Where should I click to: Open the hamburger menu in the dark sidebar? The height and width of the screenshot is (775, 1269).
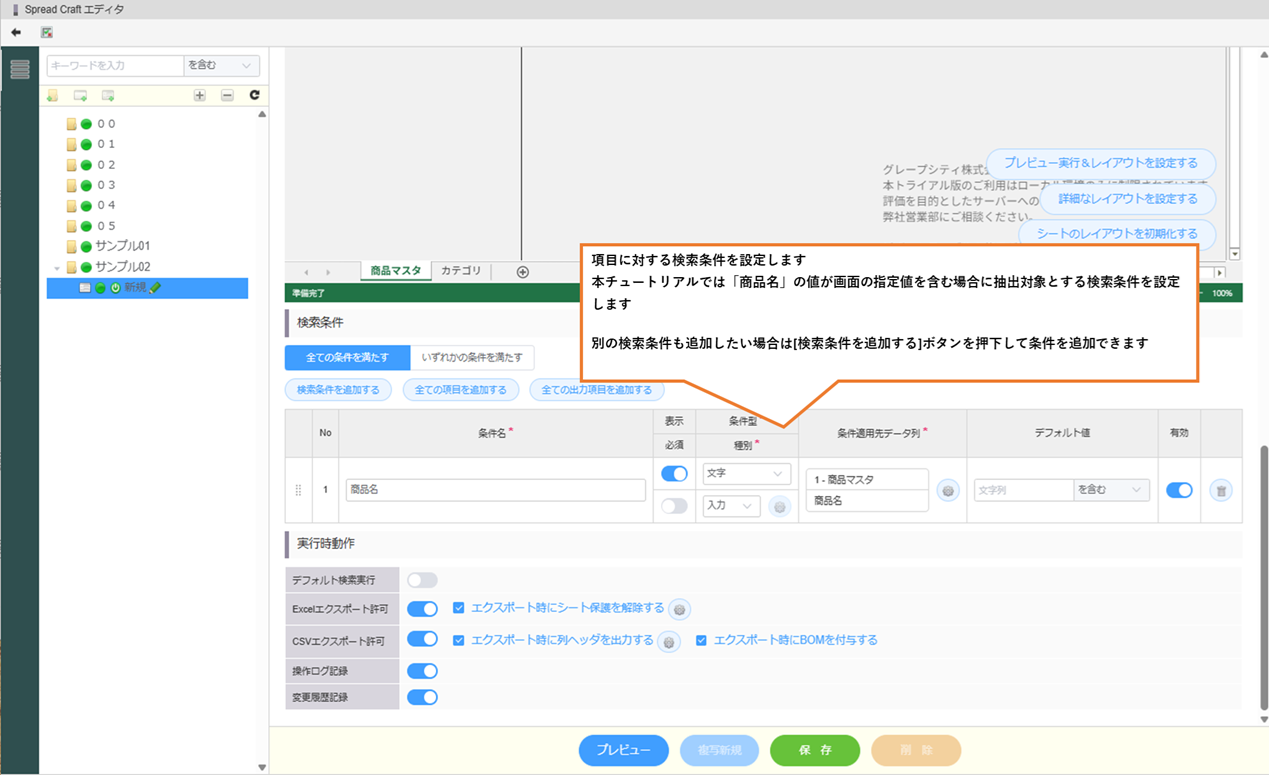[x=19, y=69]
